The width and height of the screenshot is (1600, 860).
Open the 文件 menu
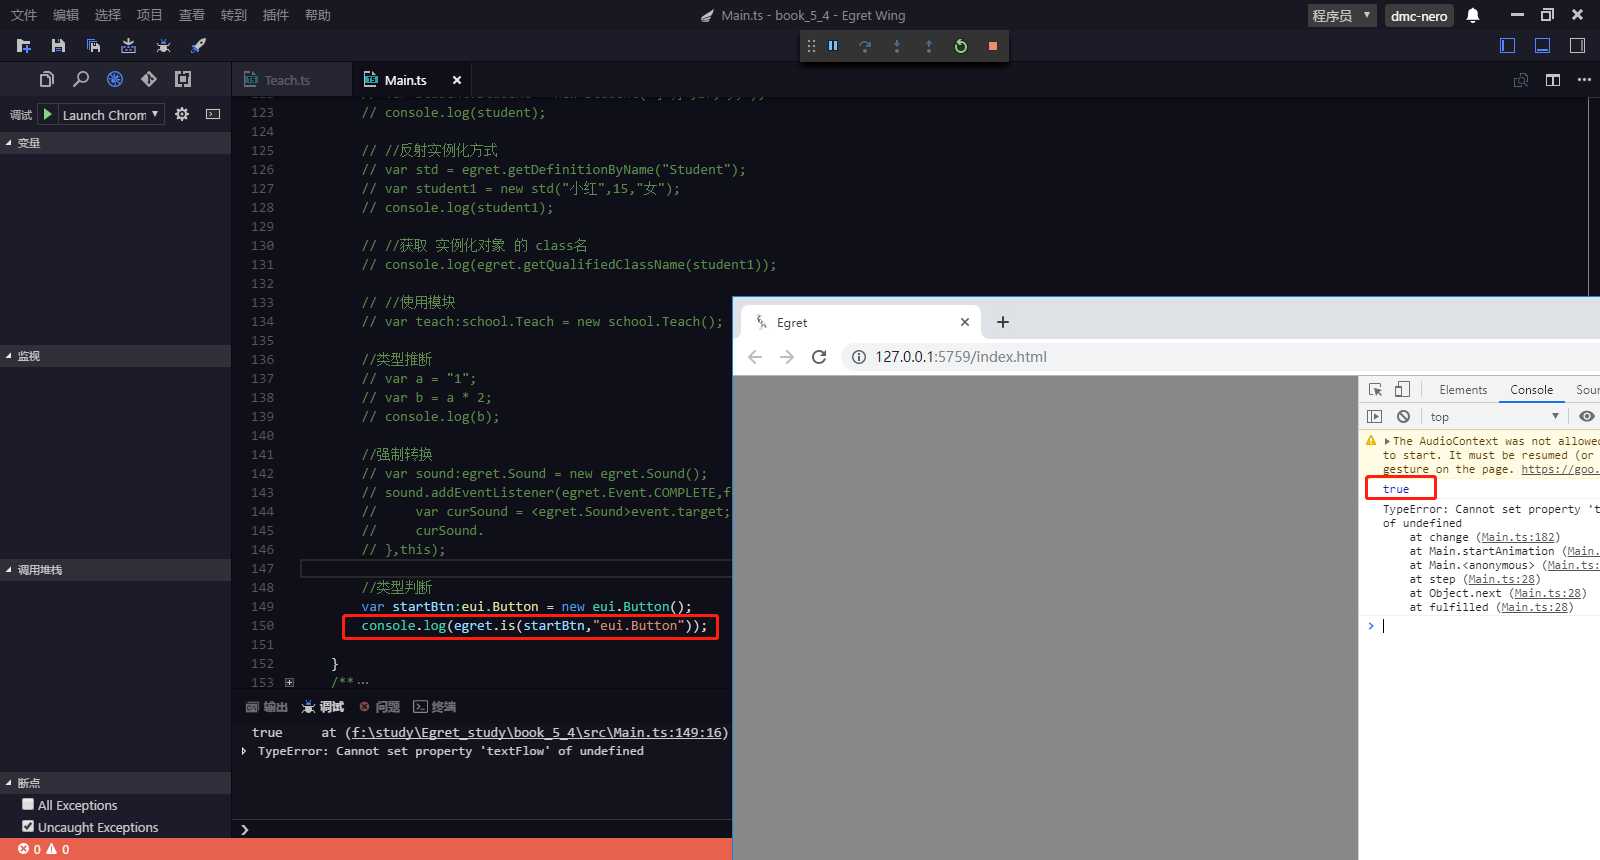tap(24, 15)
